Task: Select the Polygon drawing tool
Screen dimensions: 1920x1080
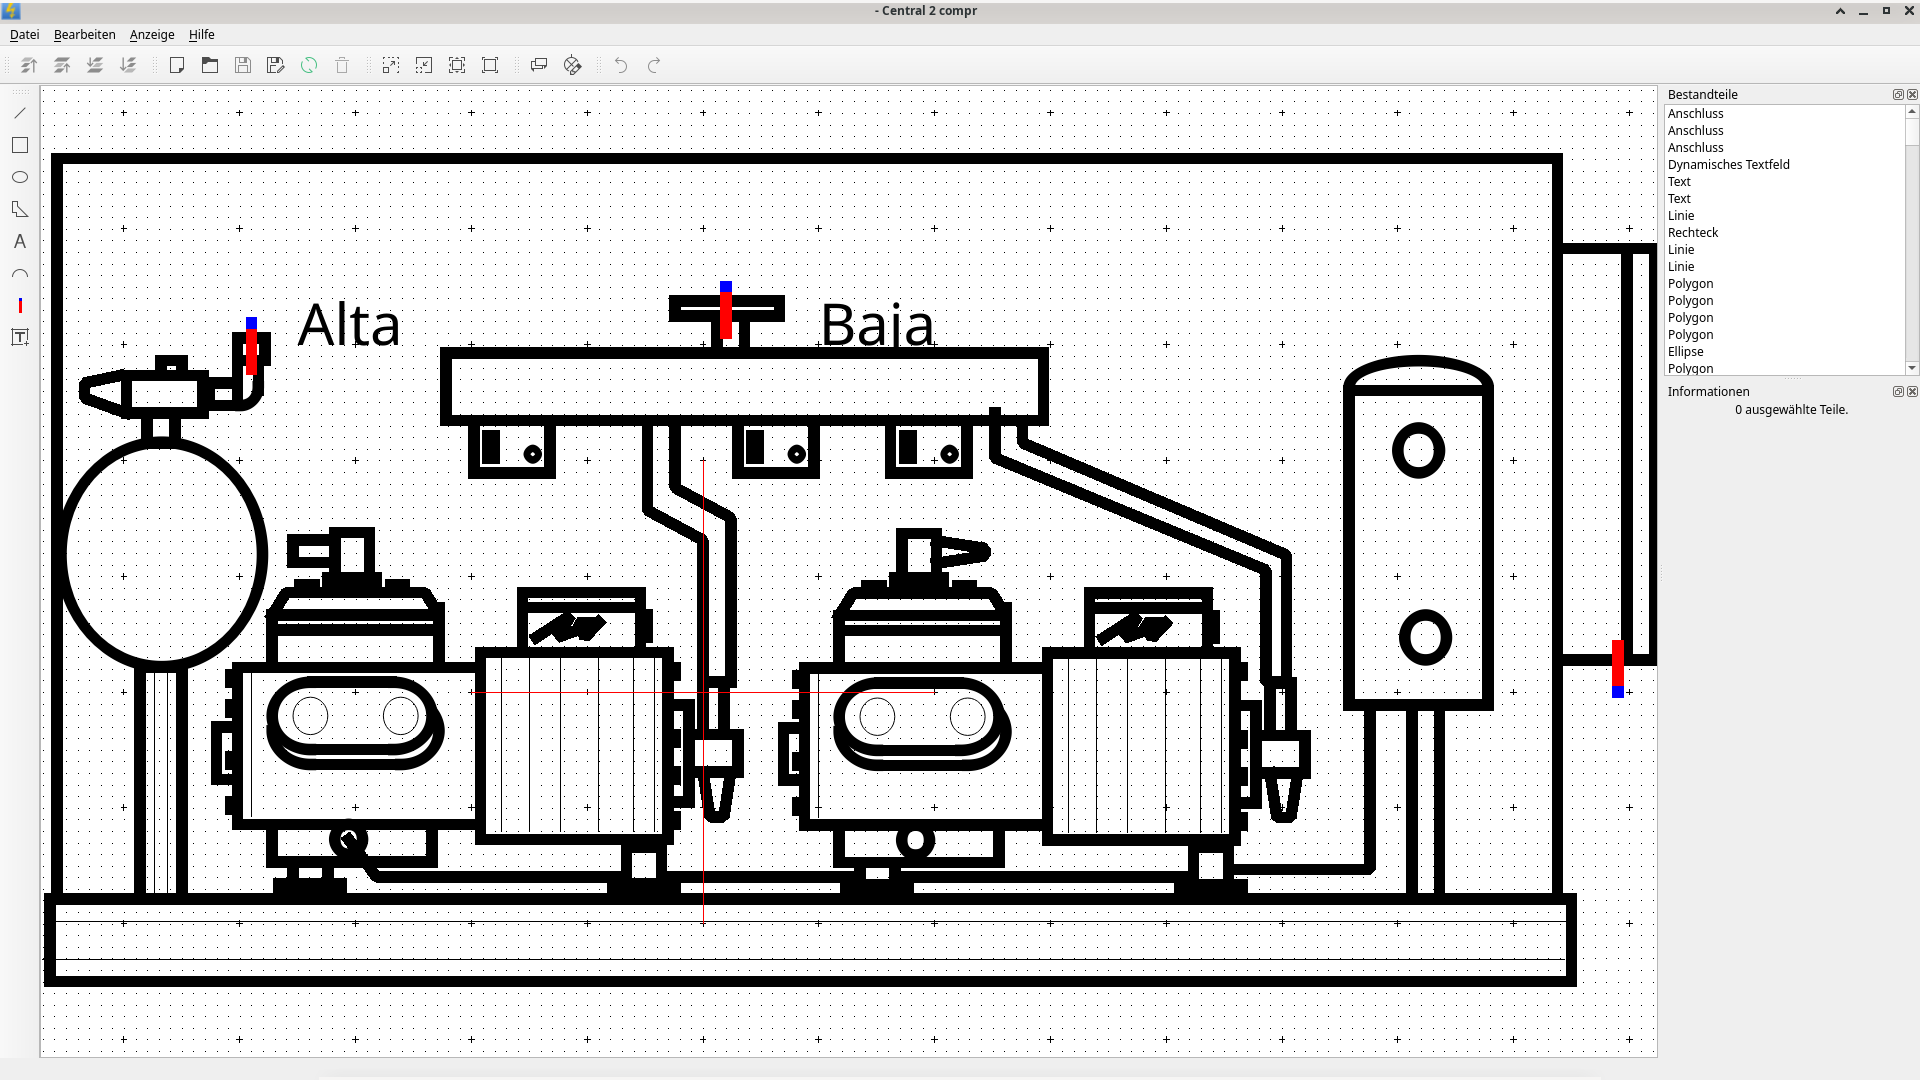Action: click(x=20, y=209)
